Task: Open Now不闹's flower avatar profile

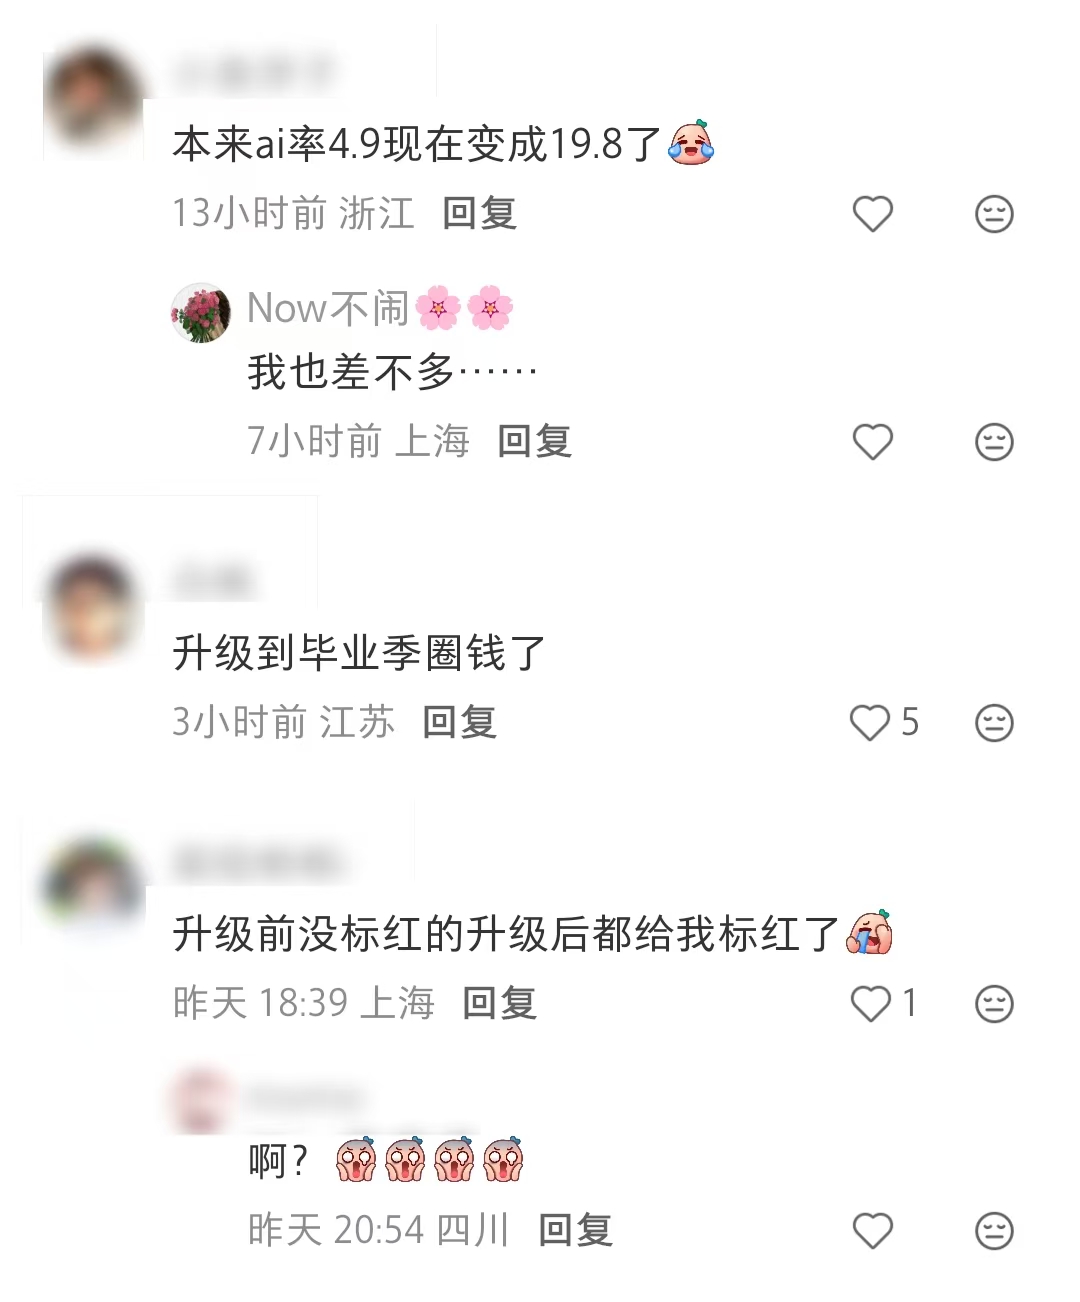Action: coord(201,312)
